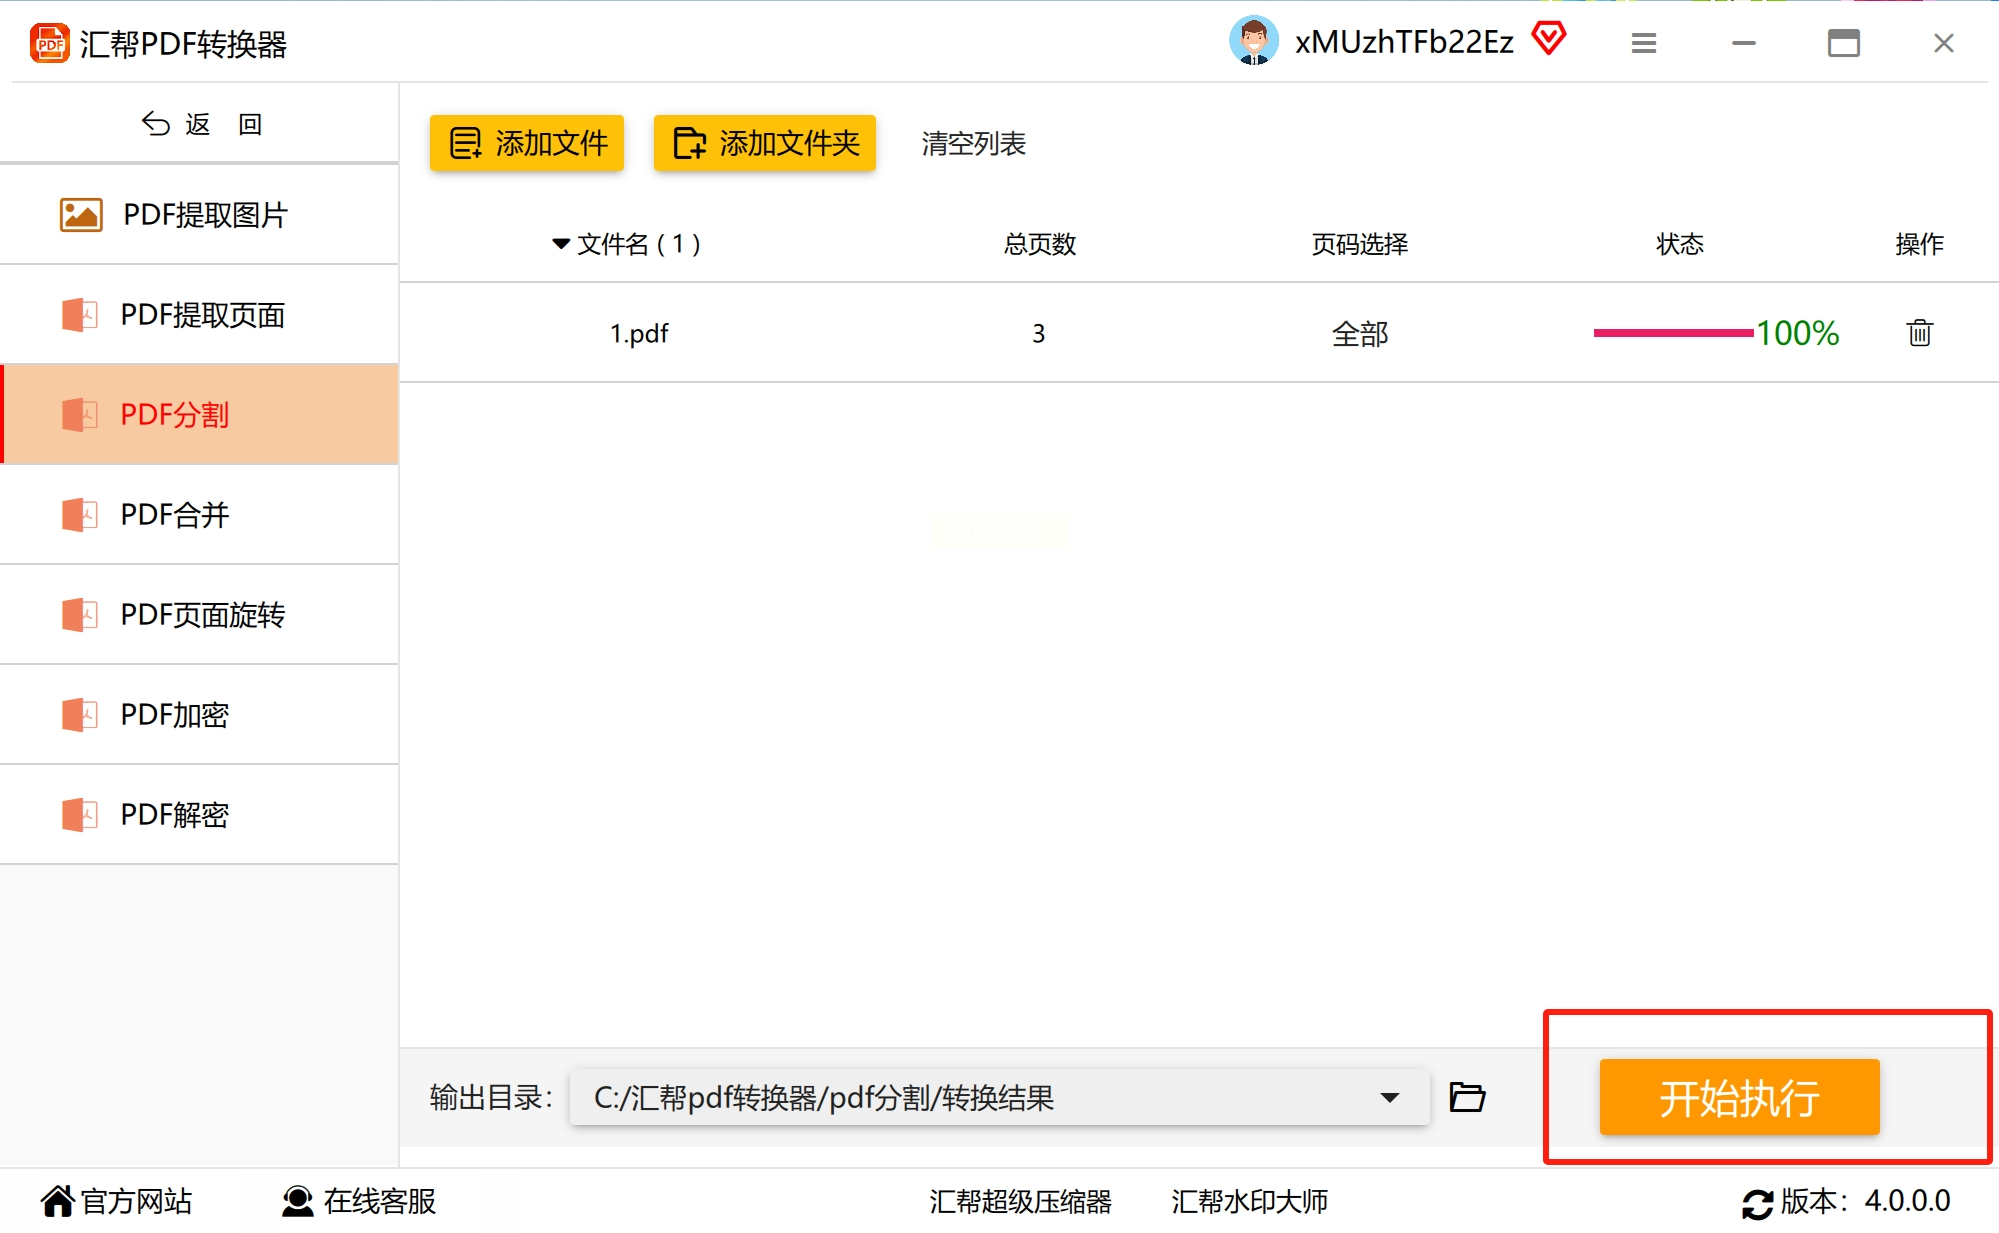Expand the output directory dropdown arrow
The image size is (1999, 1233).
point(1389,1098)
